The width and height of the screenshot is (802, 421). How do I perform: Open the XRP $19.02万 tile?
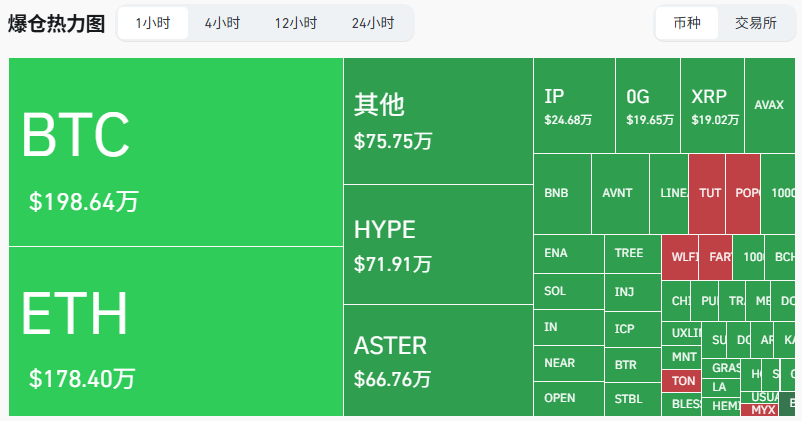tap(712, 106)
